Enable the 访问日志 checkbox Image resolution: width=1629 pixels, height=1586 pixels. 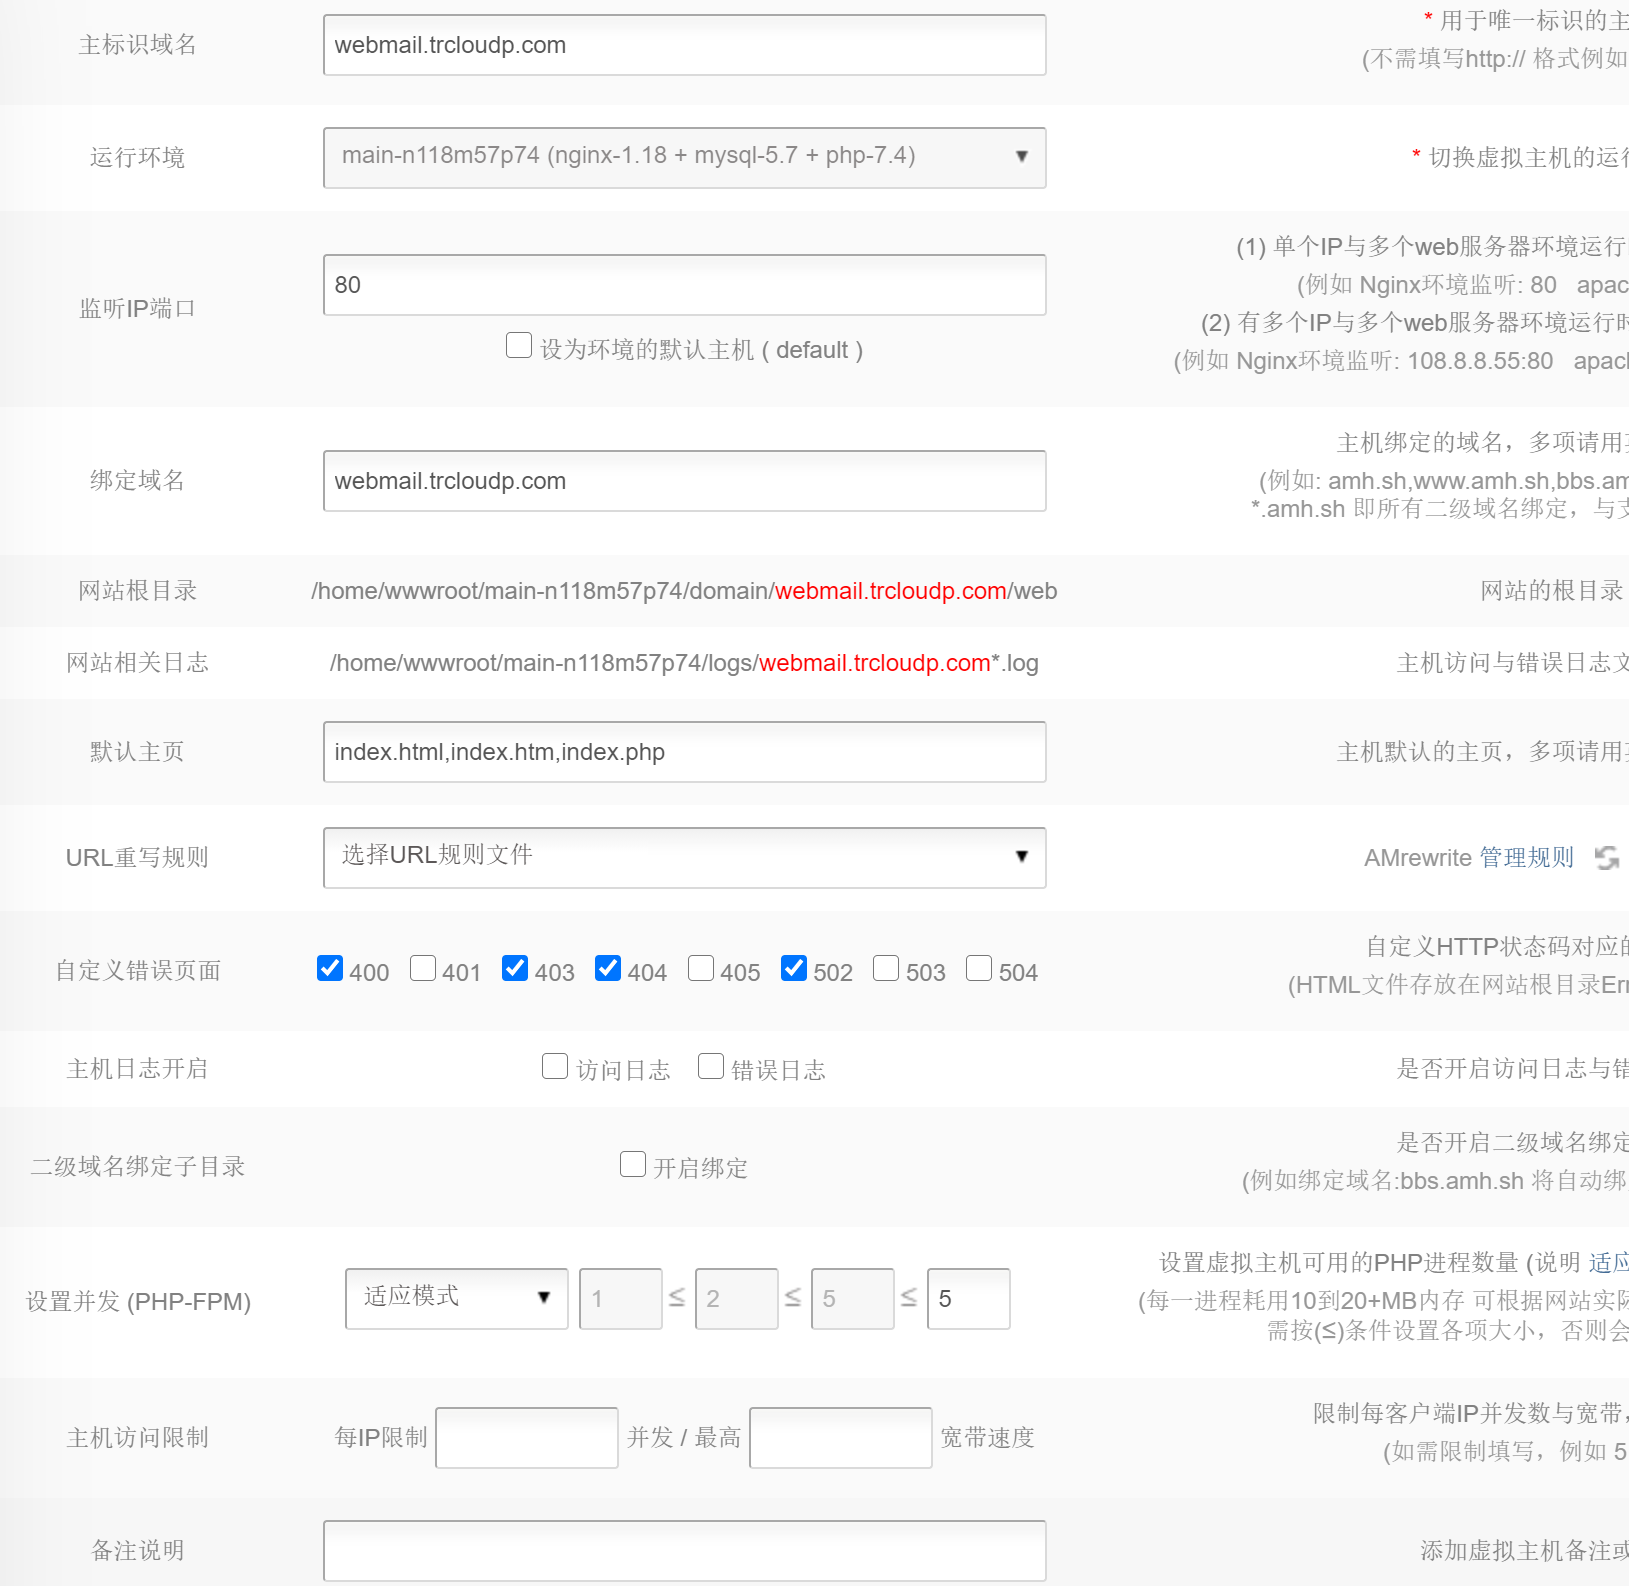555,1067
